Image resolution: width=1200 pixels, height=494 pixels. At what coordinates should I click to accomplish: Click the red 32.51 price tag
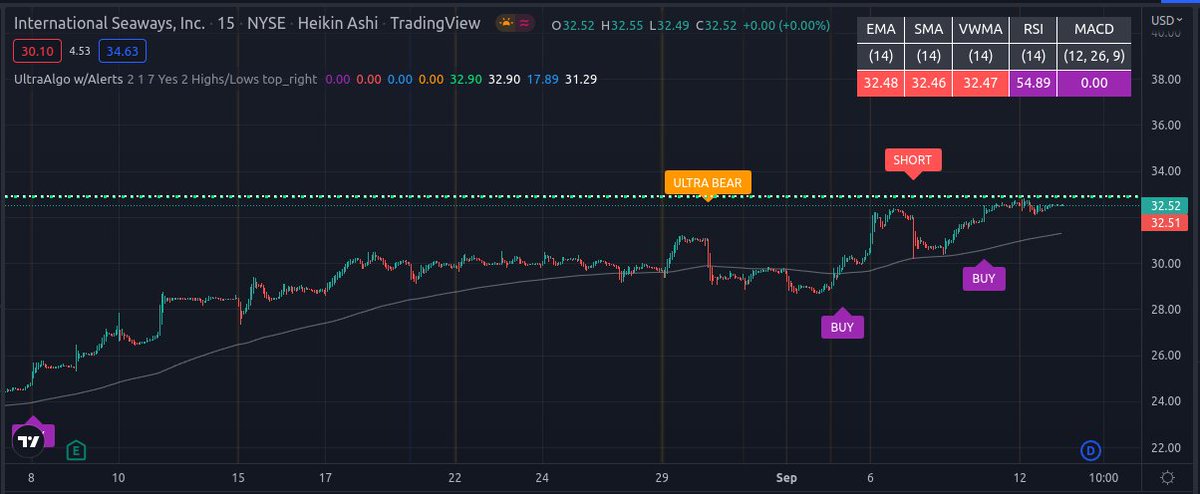tap(1167, 223)
